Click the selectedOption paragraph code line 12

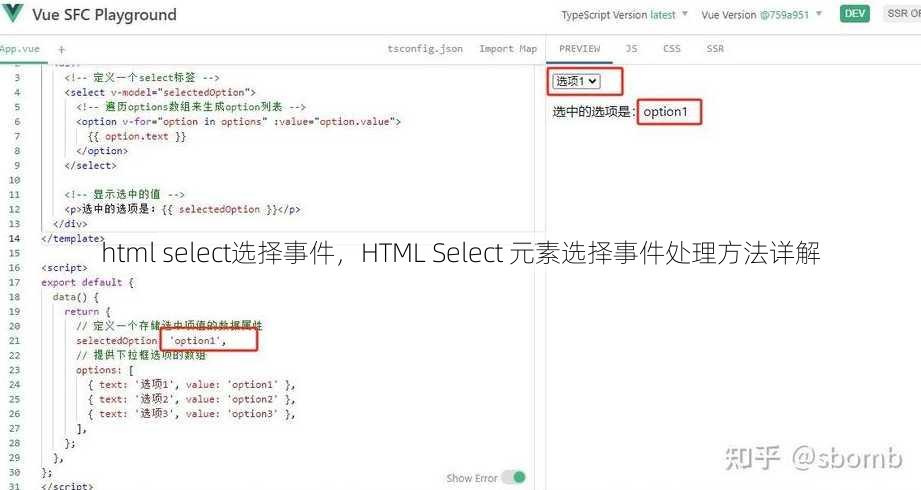point(182,209)
